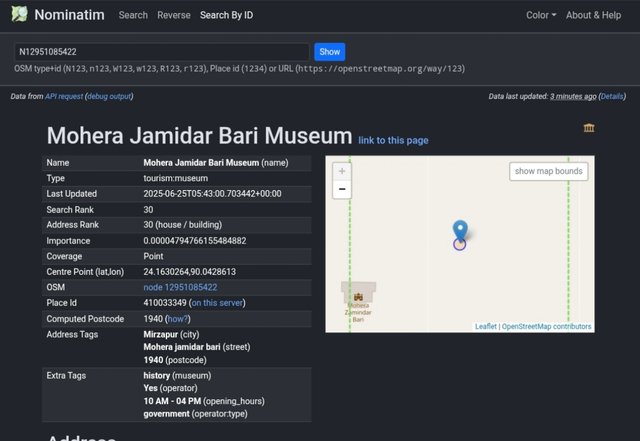Click the Last Updated timestamp value
Image resolution: width=640 pixels, height=441 pixels.
212,194
